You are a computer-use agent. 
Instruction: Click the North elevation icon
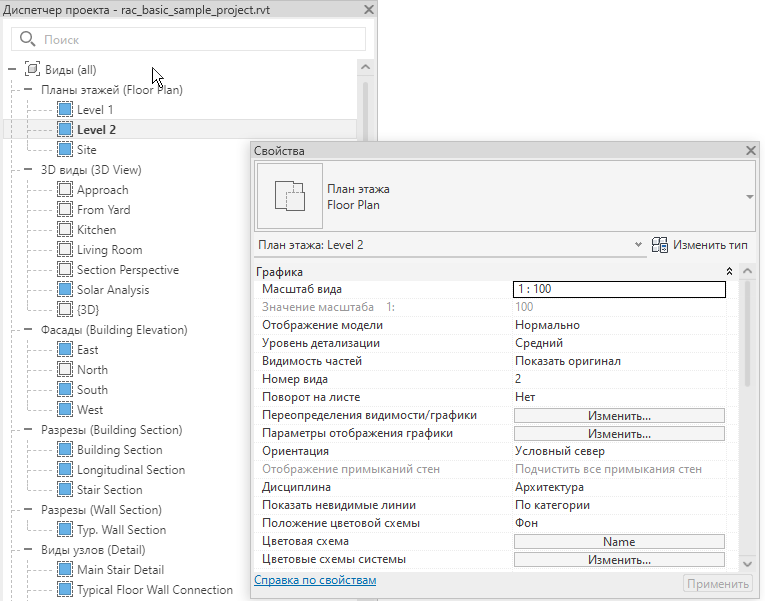click(x=65, y=369)
